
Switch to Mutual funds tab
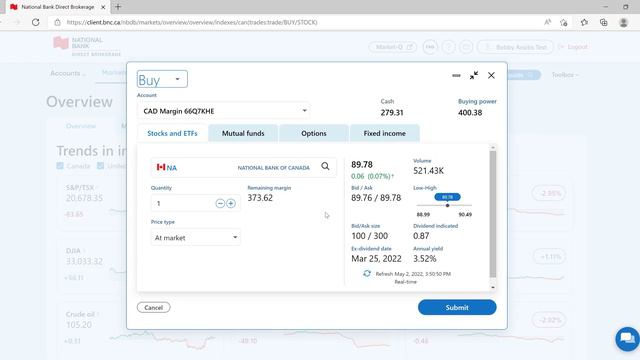[243, 133]
